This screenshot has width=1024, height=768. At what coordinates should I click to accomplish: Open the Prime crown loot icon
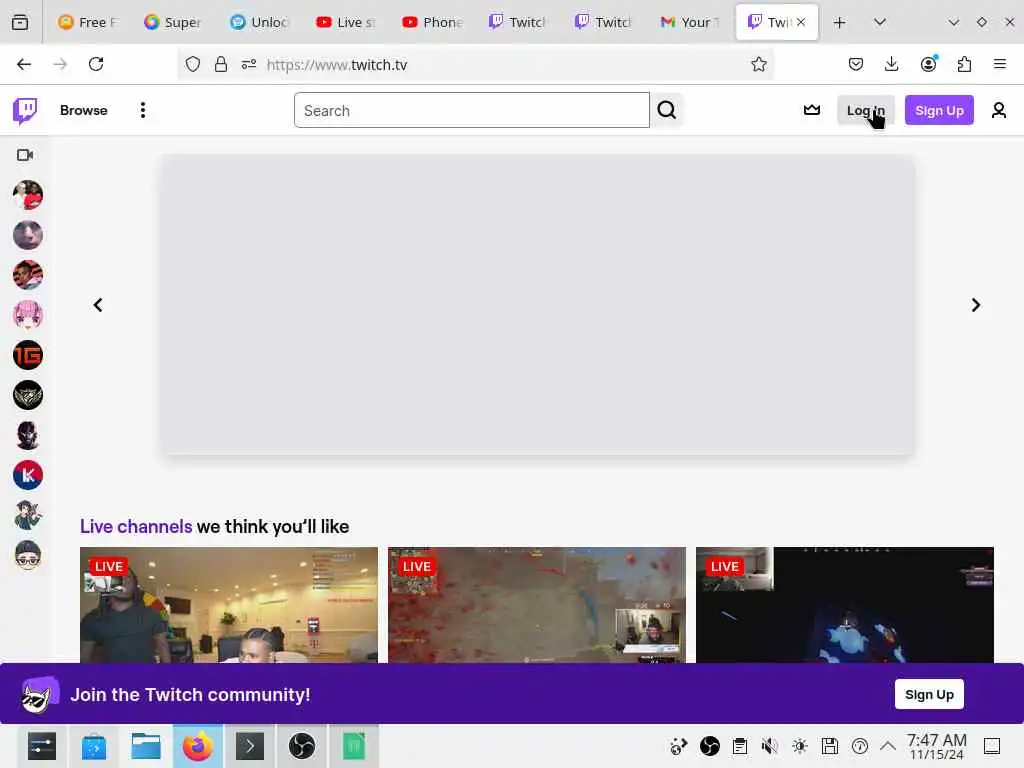coord(812,110)
